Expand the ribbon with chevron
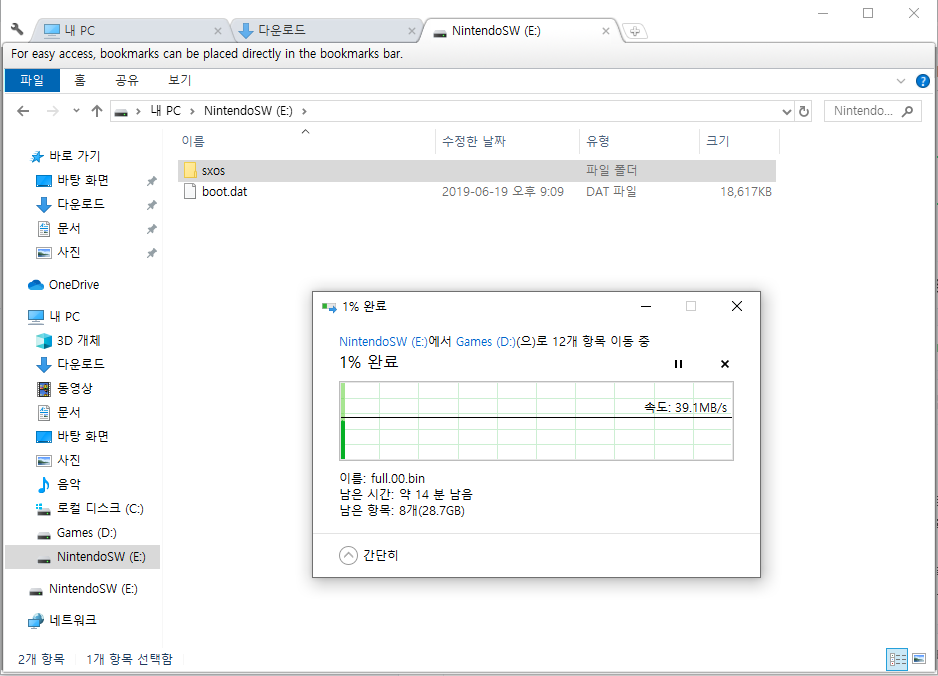This screenshot has width=938, height=676. 901,81
